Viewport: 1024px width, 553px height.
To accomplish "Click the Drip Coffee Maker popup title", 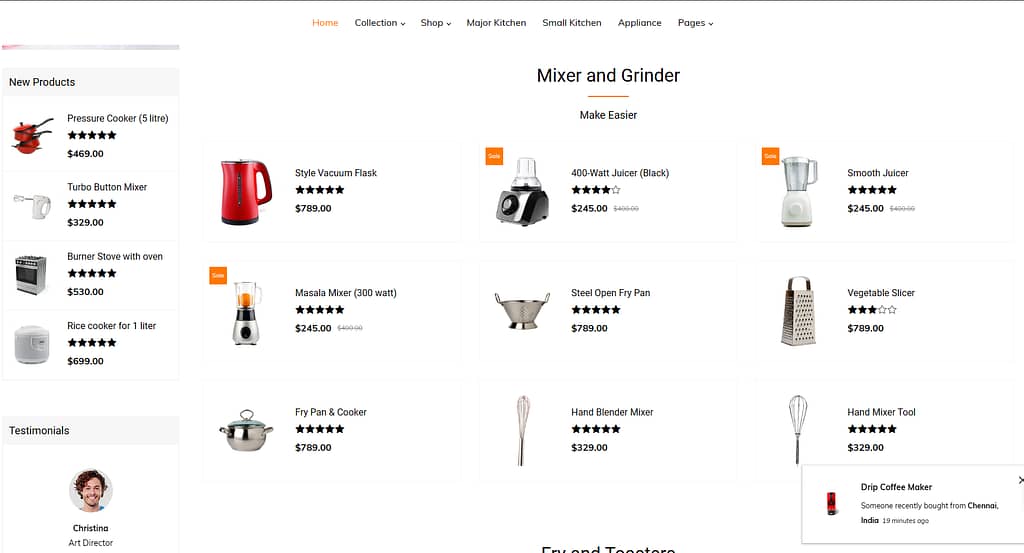I will coord(896,487).
